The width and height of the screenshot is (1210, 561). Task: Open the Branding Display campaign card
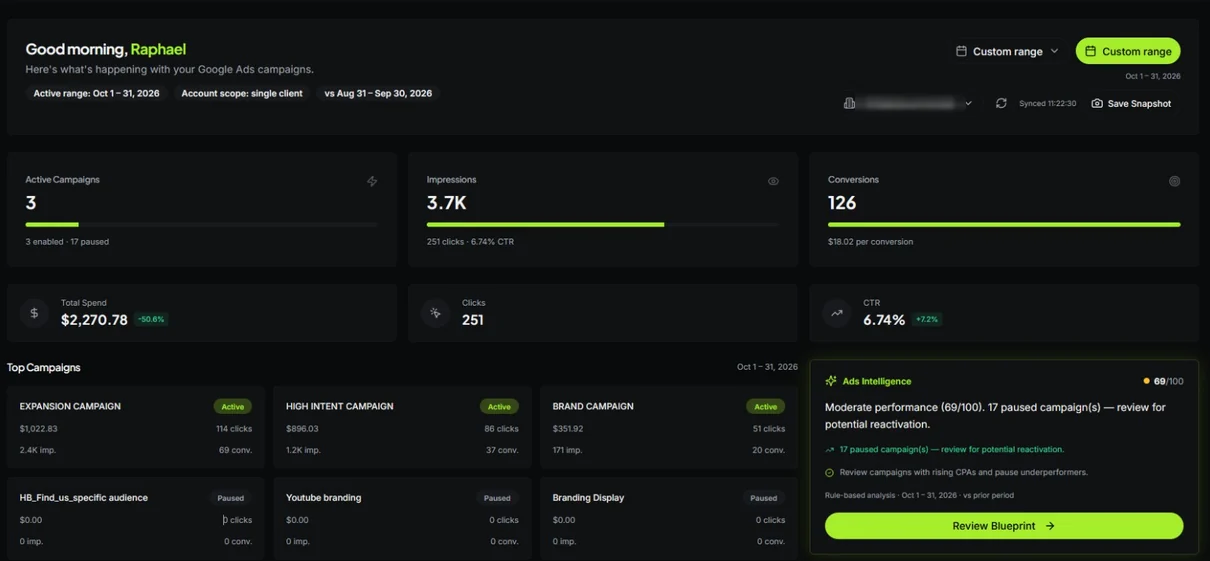tap(669, 518)
